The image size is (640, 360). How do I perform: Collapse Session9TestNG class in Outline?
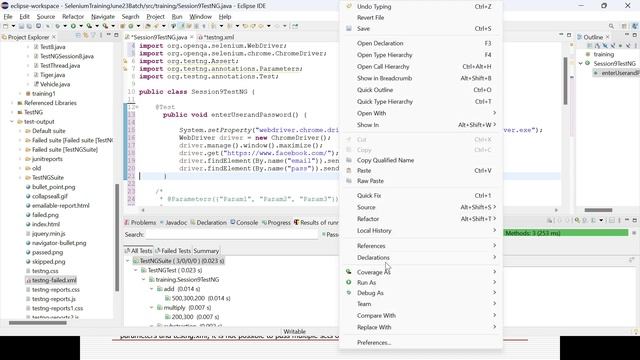click(x=580, y=64)
